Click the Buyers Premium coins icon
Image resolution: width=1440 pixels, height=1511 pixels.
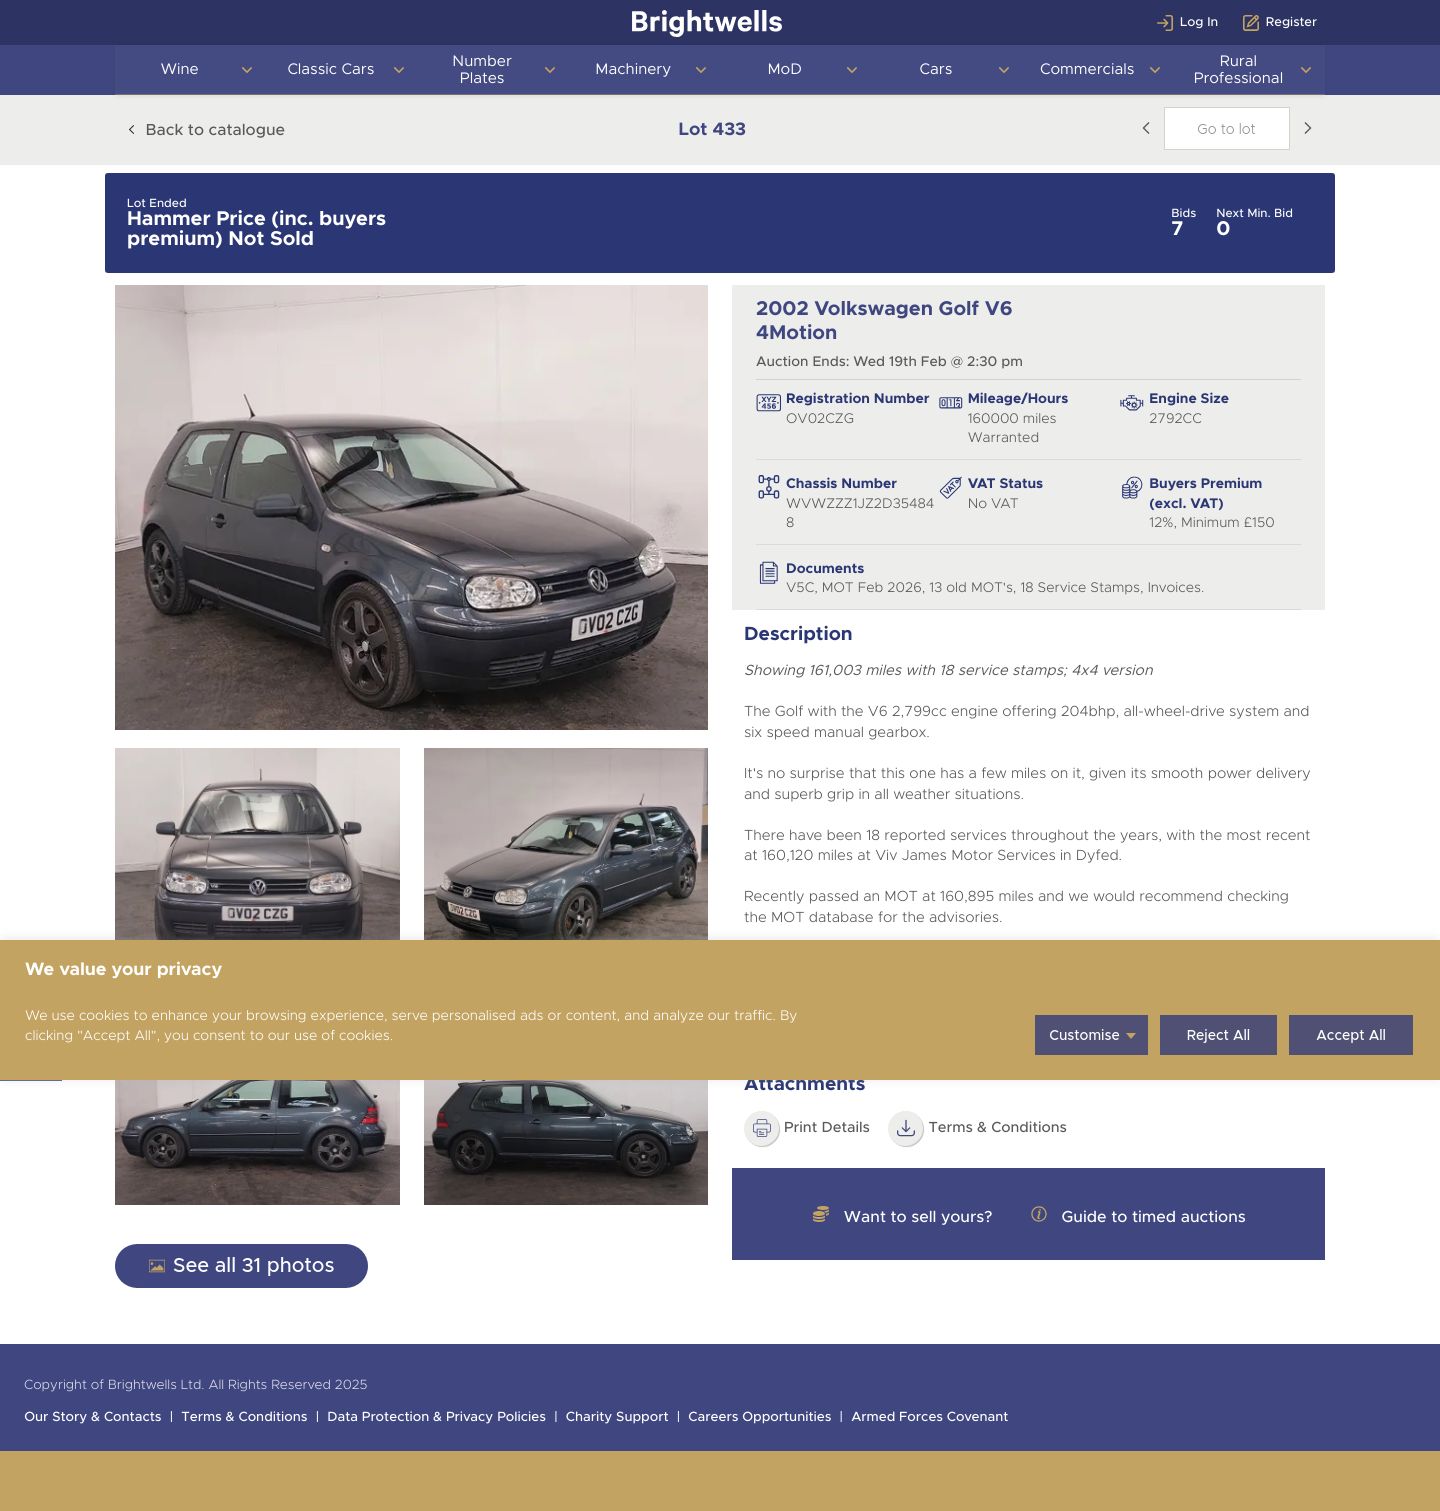tap(1131, 487)
